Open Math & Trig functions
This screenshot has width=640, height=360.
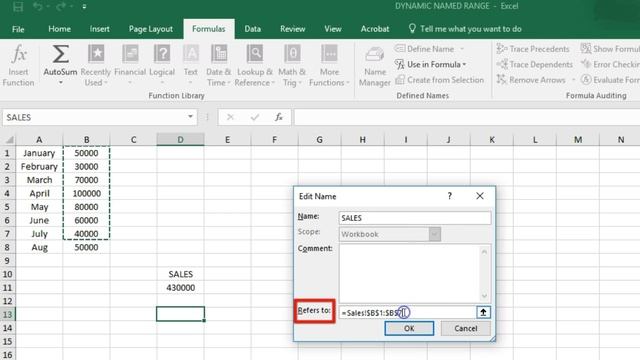click(x=292, y=54)
